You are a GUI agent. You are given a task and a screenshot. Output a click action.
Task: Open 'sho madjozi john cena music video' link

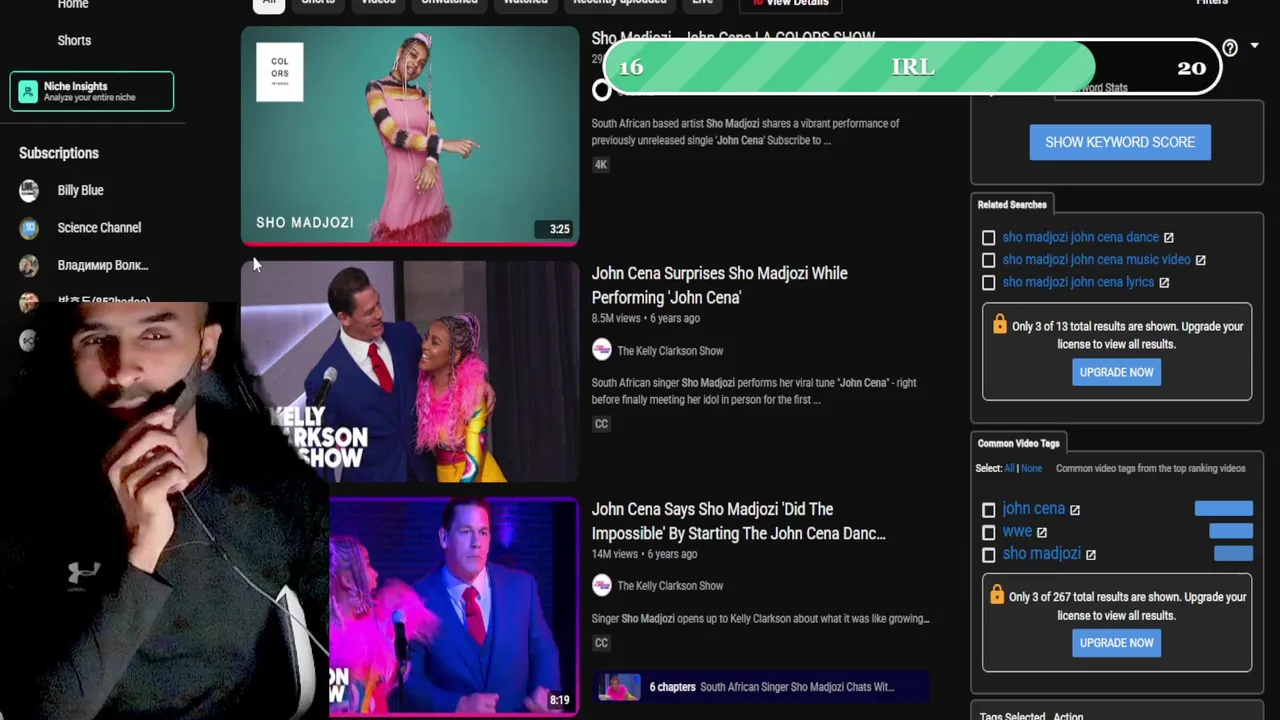1096,260
